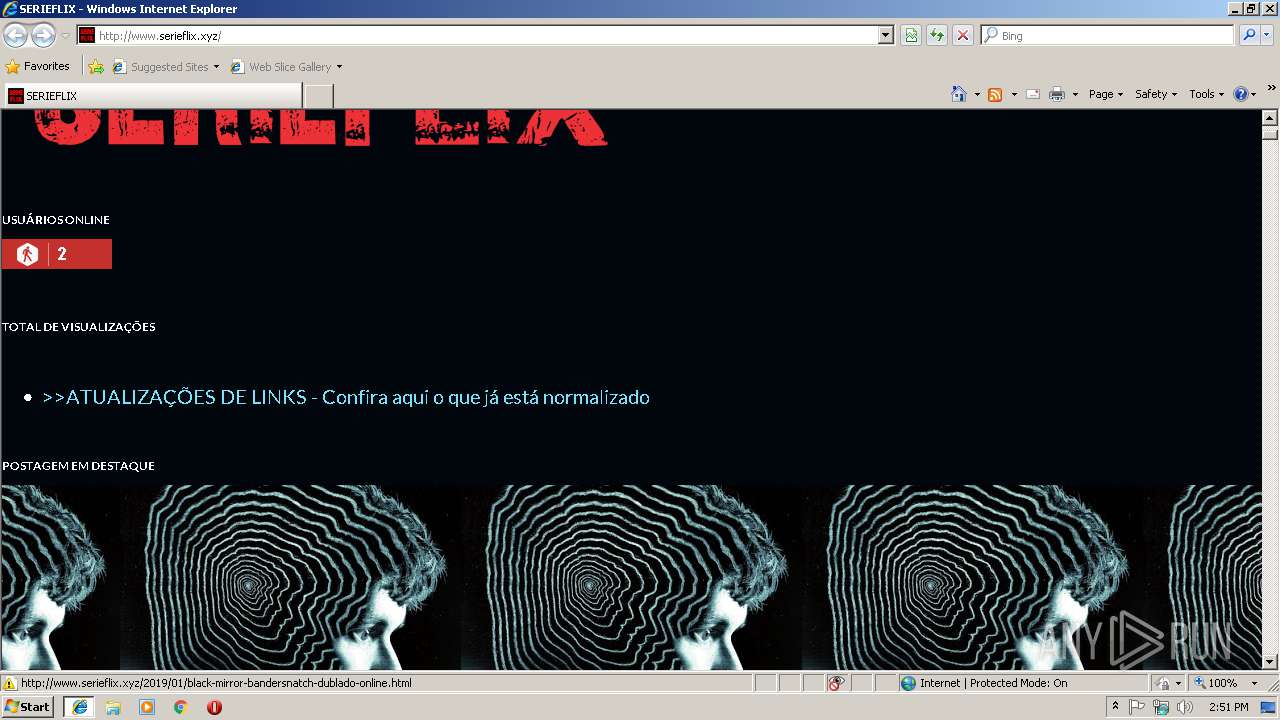Click the Help question mark icon
The image size is (1280, 720).
pos(1241,94)
